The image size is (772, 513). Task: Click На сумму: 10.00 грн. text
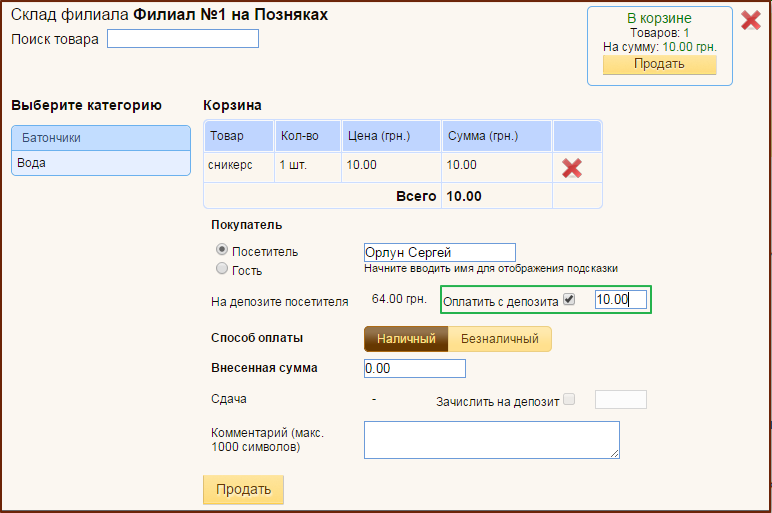click(x=660, y=47)
